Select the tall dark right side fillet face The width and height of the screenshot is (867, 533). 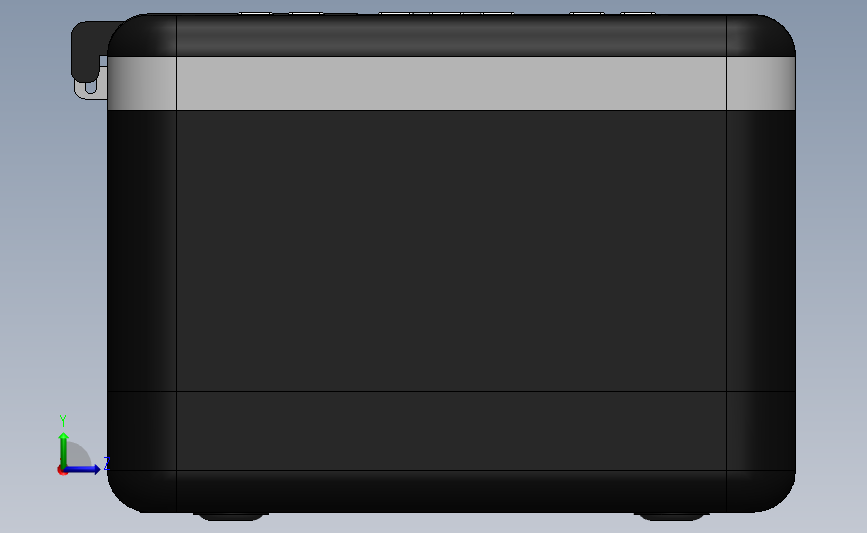[x=761, y=250]
